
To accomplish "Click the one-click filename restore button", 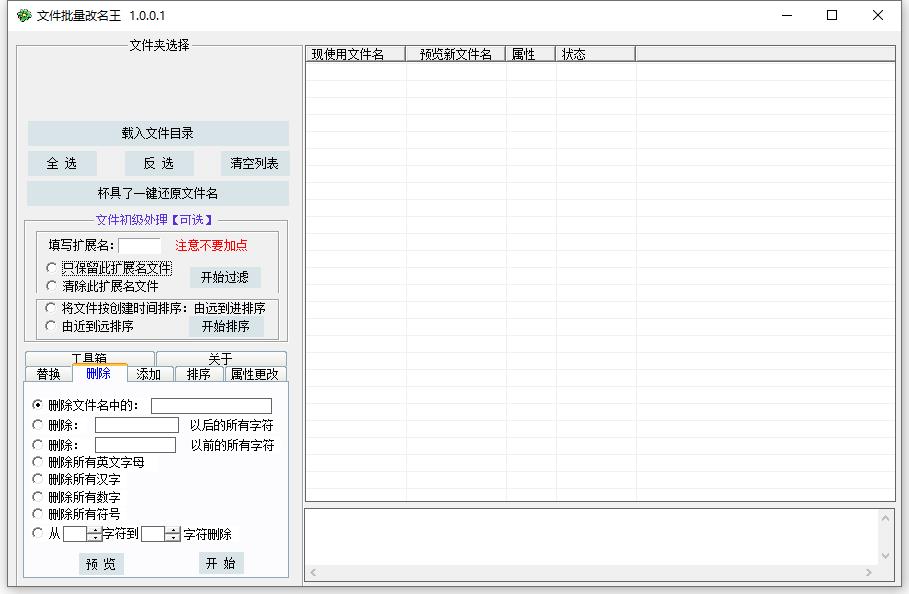I will tap(157, 192).
